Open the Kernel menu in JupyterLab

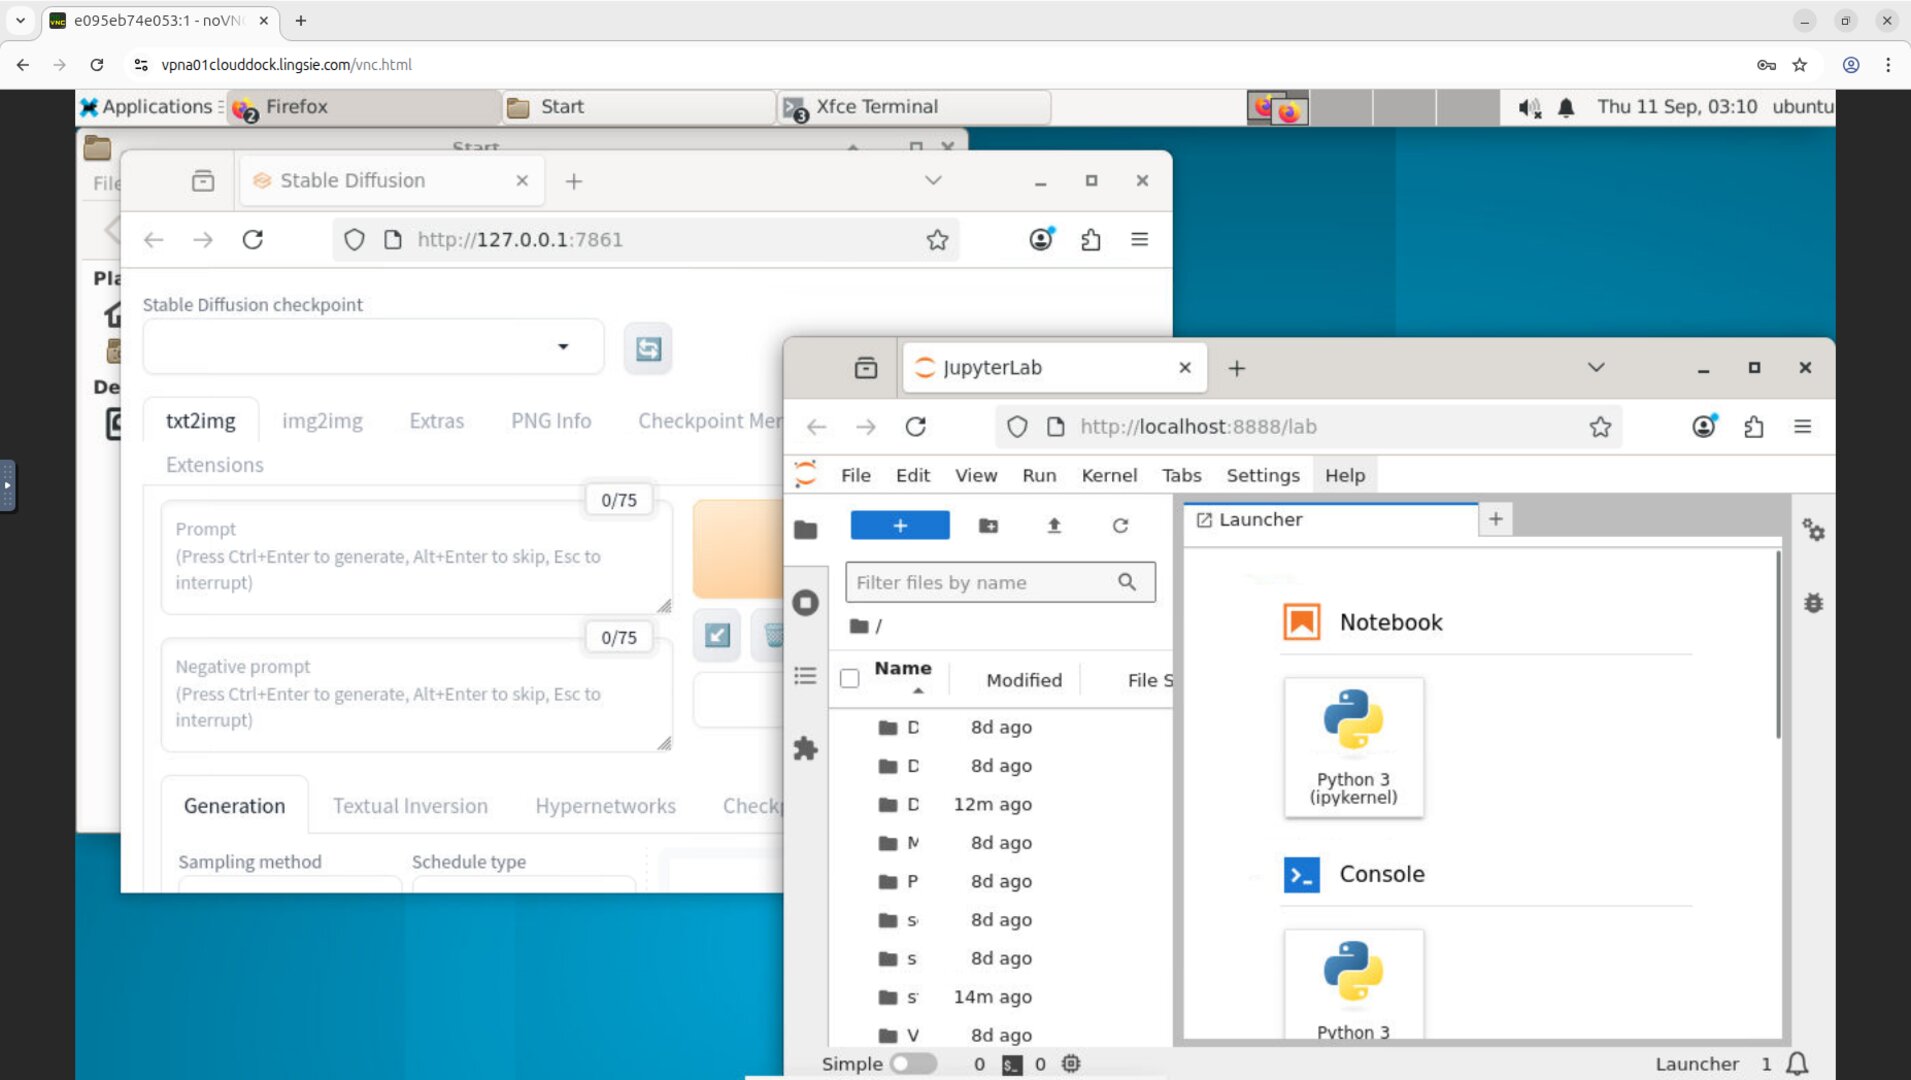1108,475
